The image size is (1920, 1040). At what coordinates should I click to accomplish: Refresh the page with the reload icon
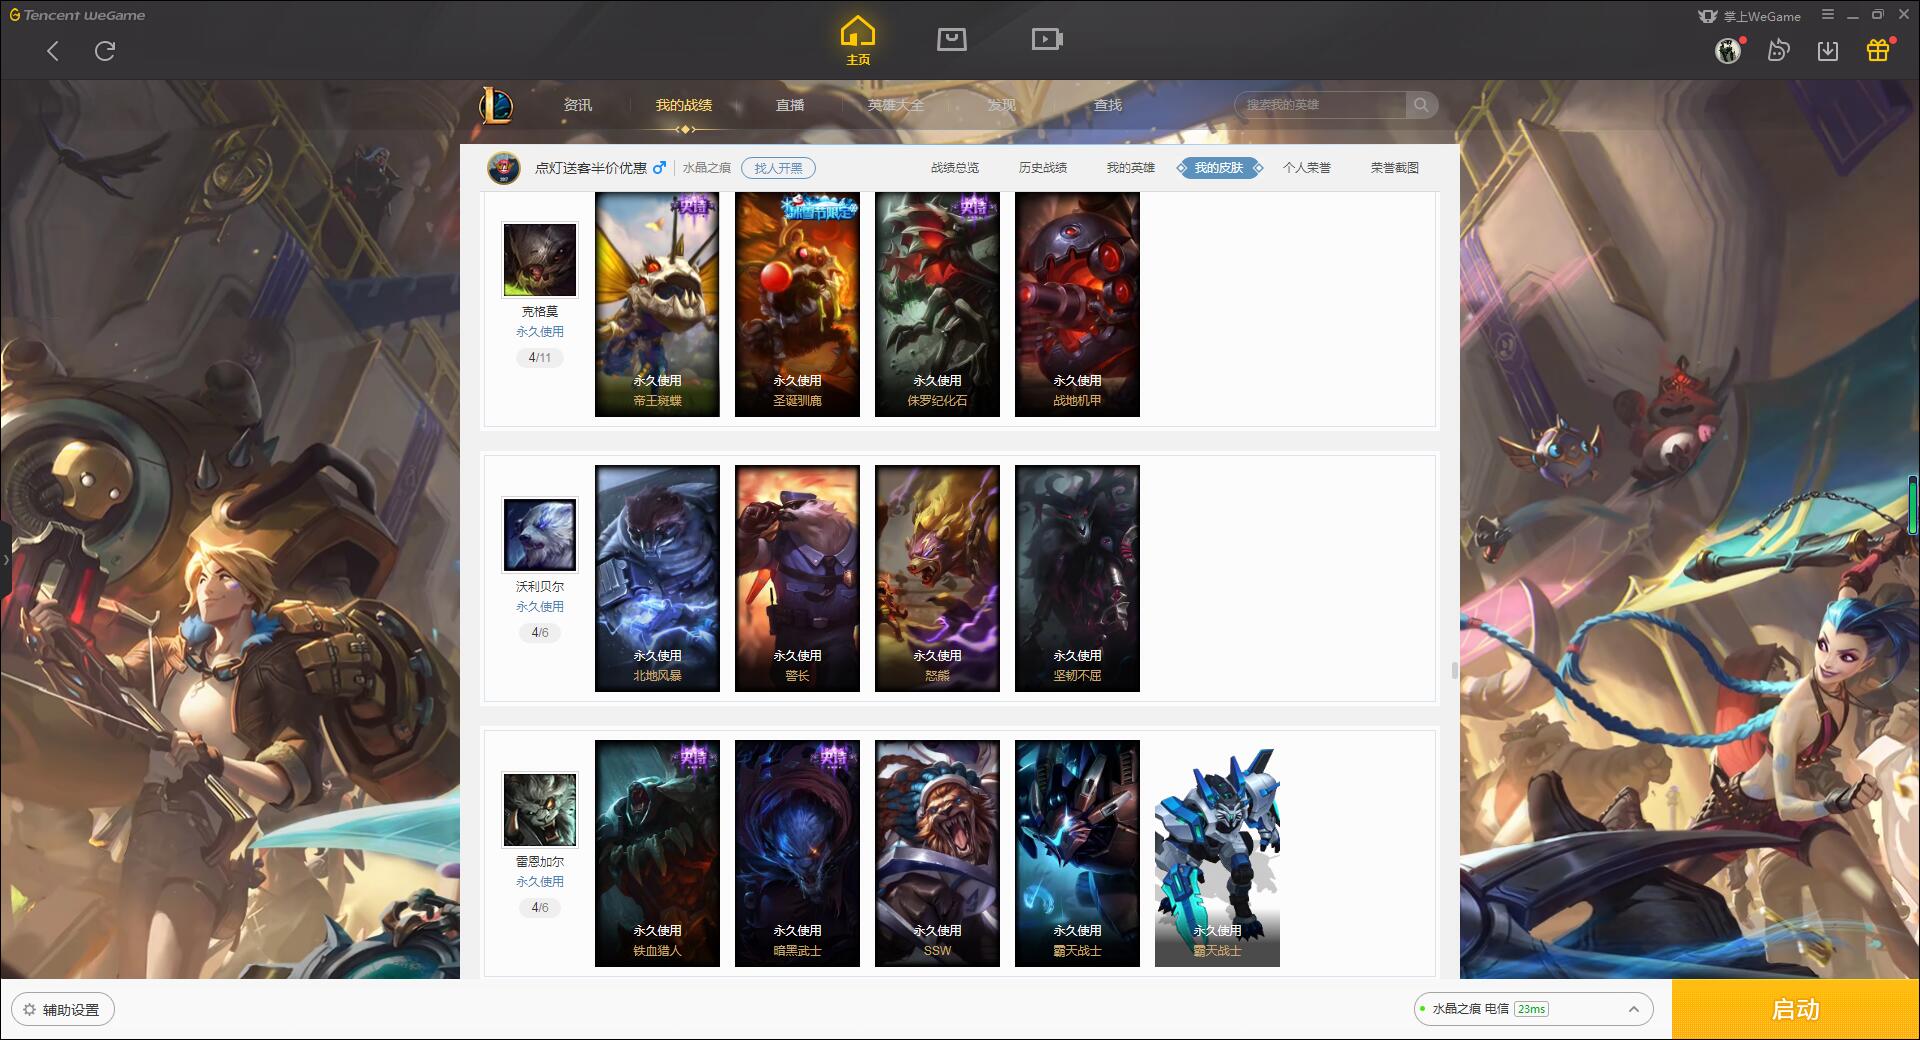[x=105, y=51]
